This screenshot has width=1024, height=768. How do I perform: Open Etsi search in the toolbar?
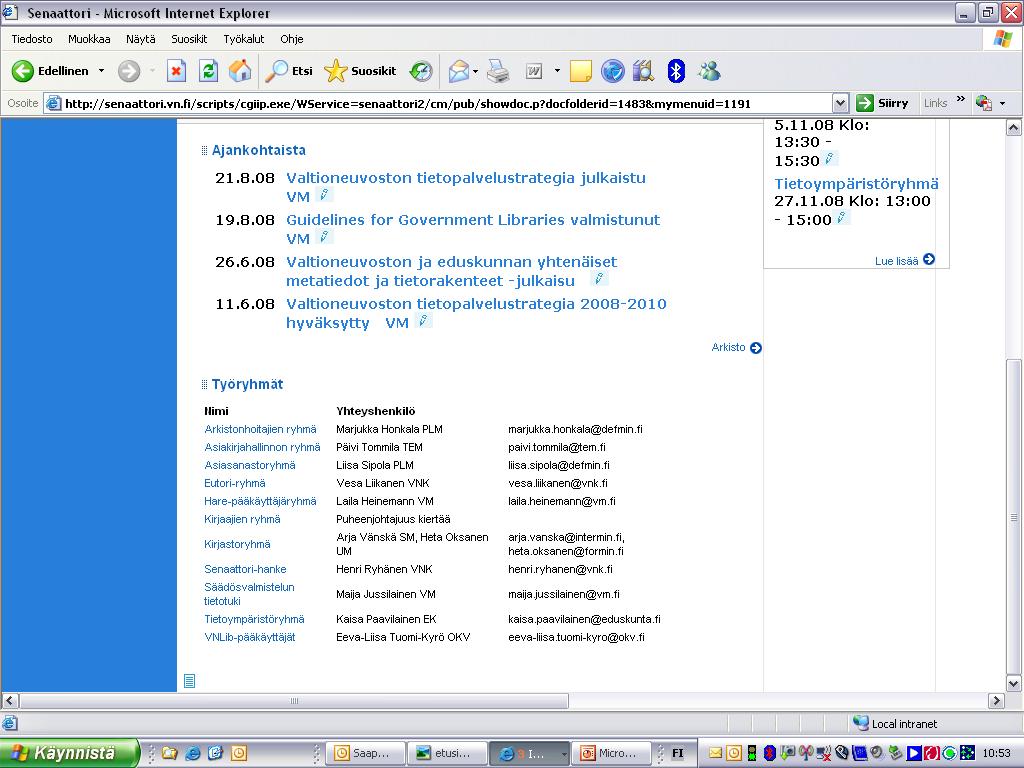pyautogui.click(x=289, y=71)
